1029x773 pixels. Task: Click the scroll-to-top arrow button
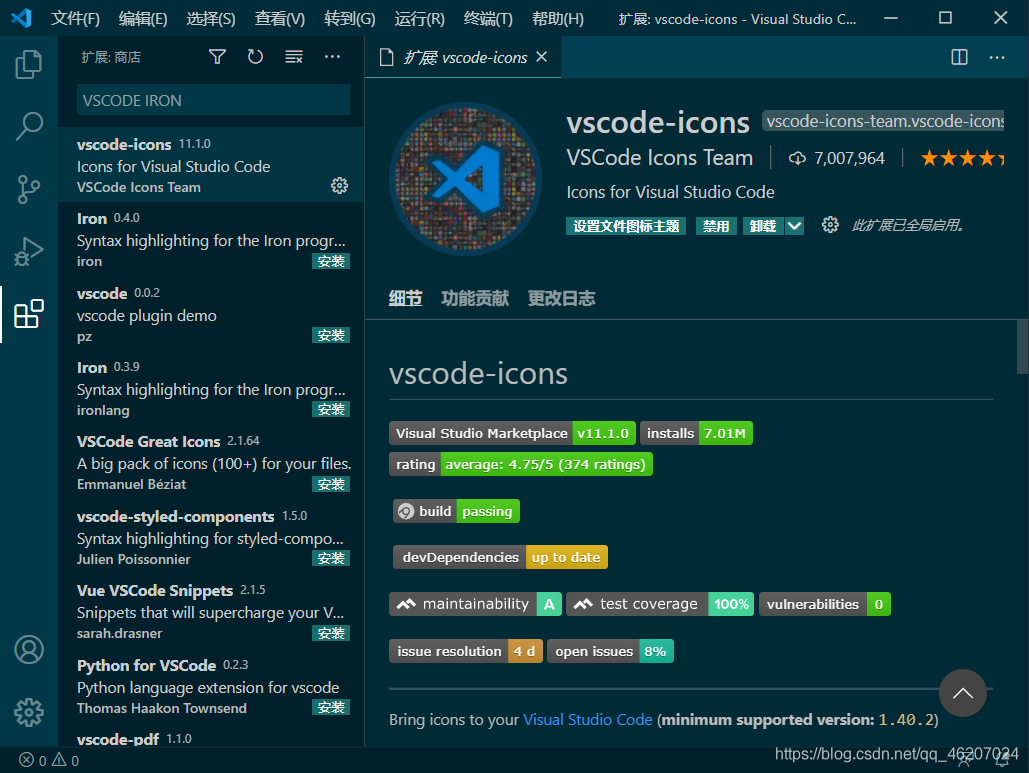963,693
